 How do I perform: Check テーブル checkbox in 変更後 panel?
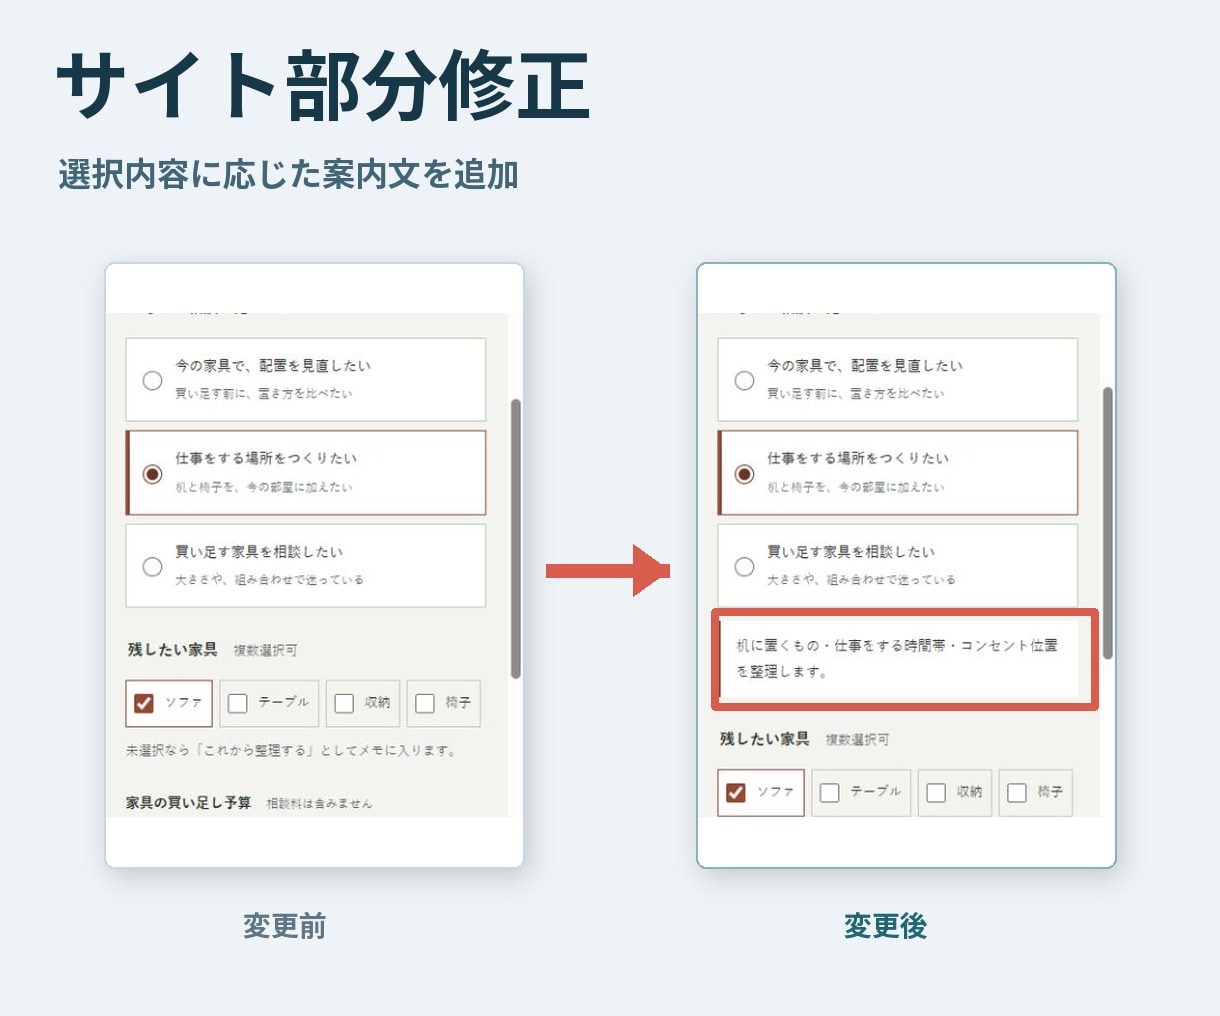830,792
